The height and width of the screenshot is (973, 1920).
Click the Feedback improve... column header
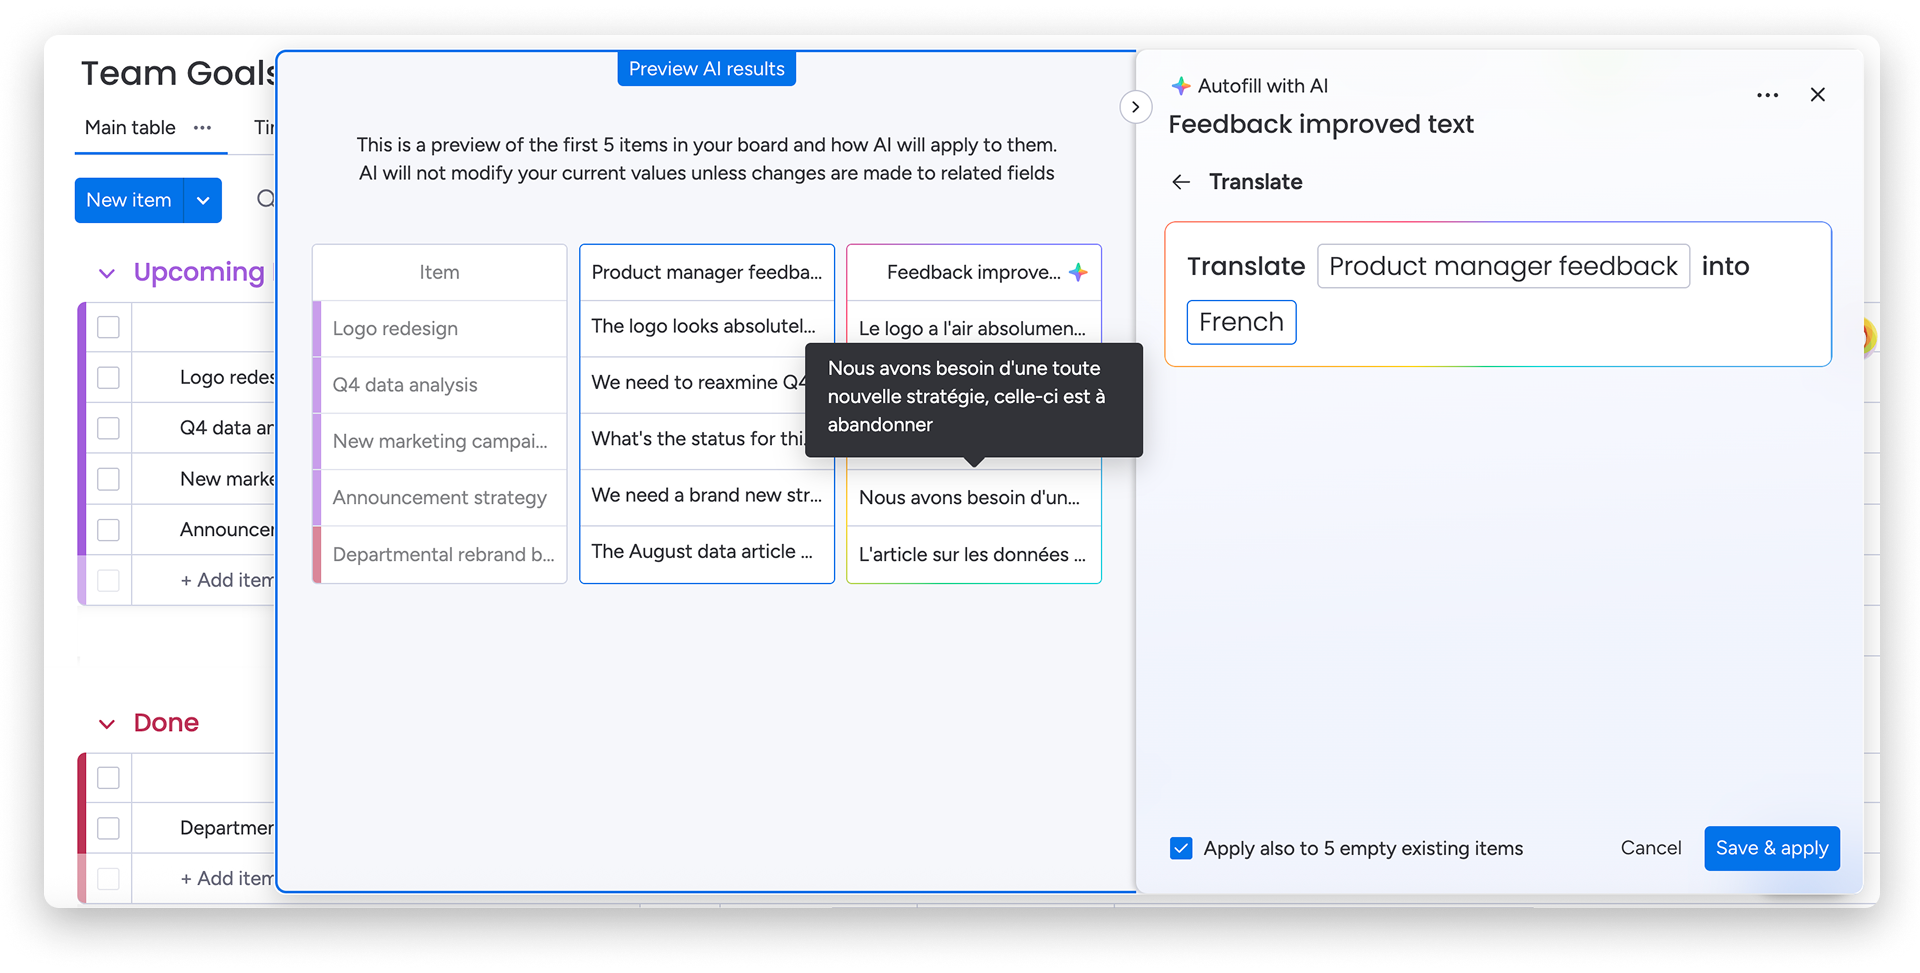click(x=973, y=272)
